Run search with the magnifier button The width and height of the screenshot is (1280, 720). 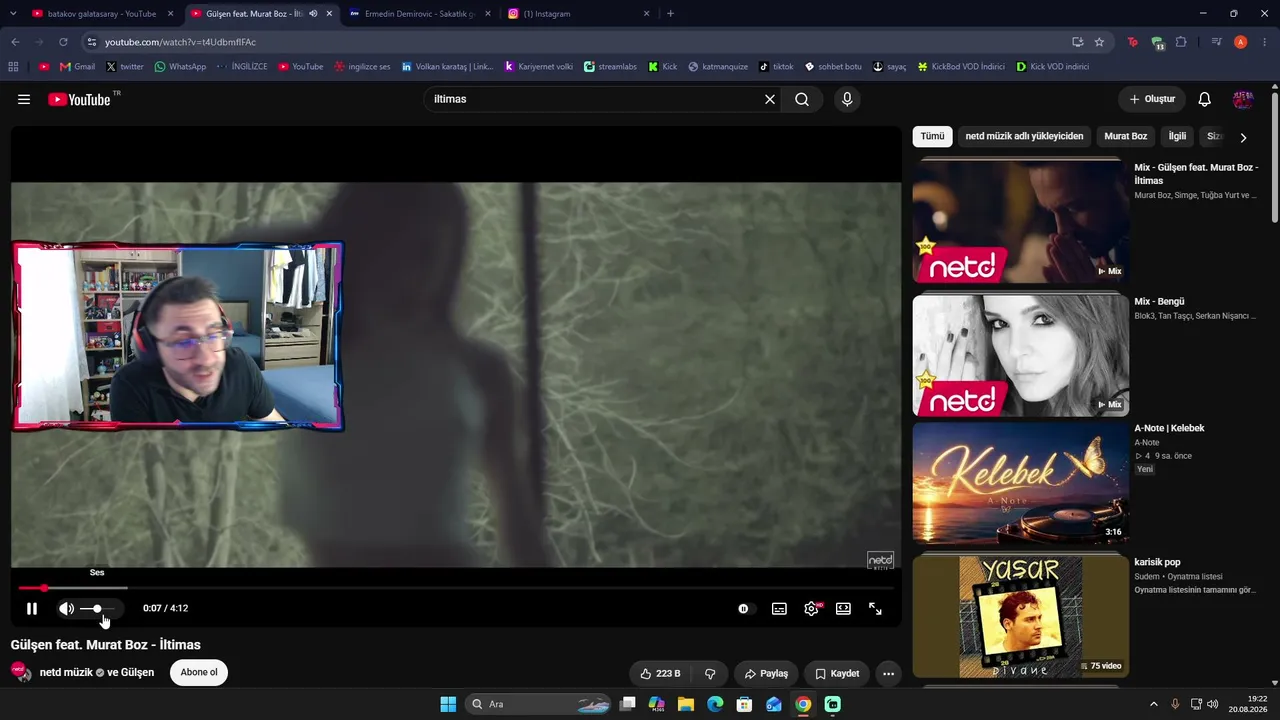802,99
